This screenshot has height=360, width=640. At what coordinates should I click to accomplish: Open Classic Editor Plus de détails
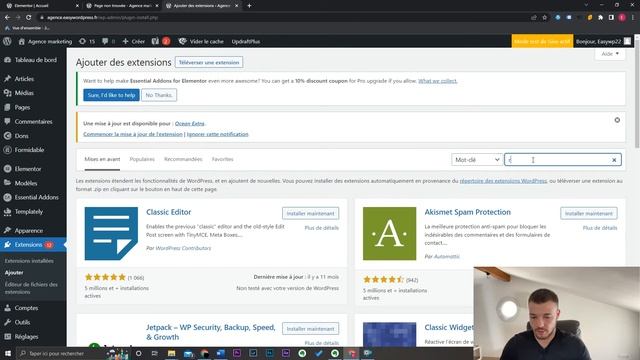322,228
